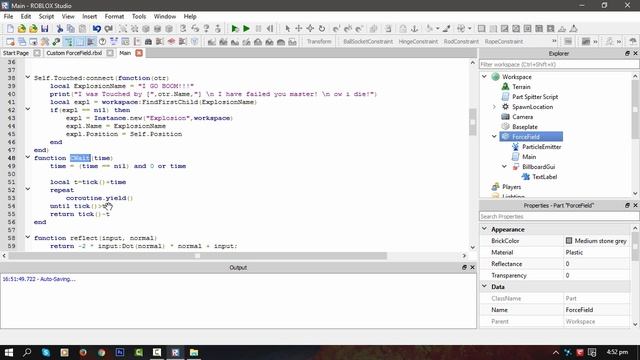Redo the last undone action
640x360 pixels.
click(109, 29)
